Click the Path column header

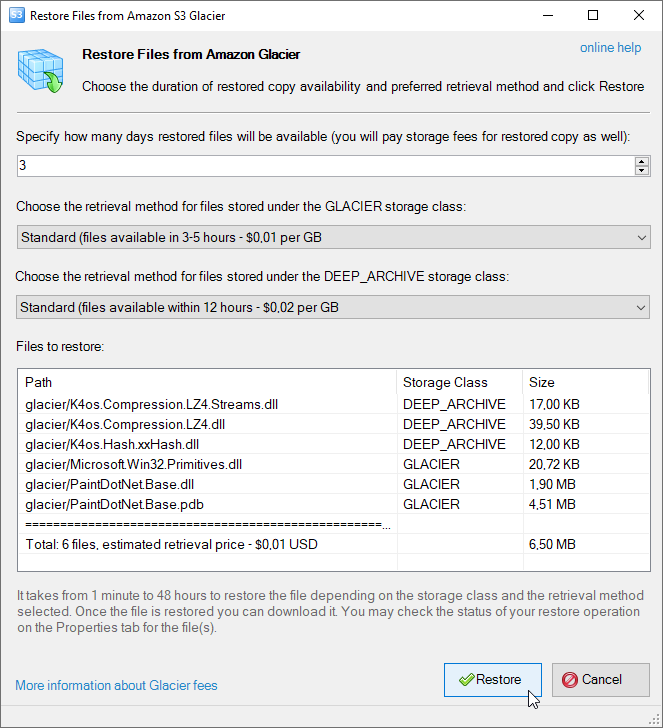(207, 382)
